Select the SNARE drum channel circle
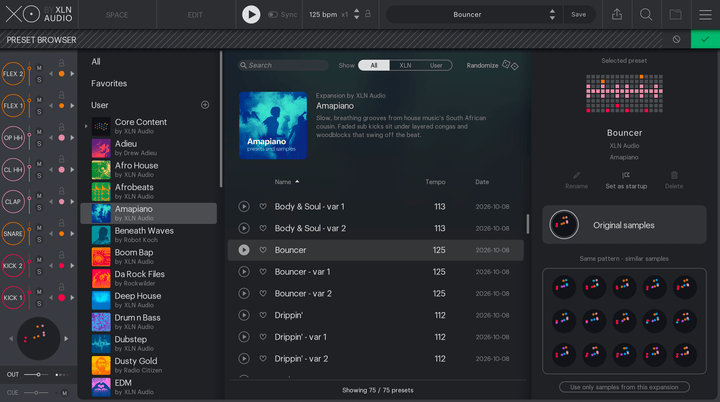The image size is (720, 402). 13,233
